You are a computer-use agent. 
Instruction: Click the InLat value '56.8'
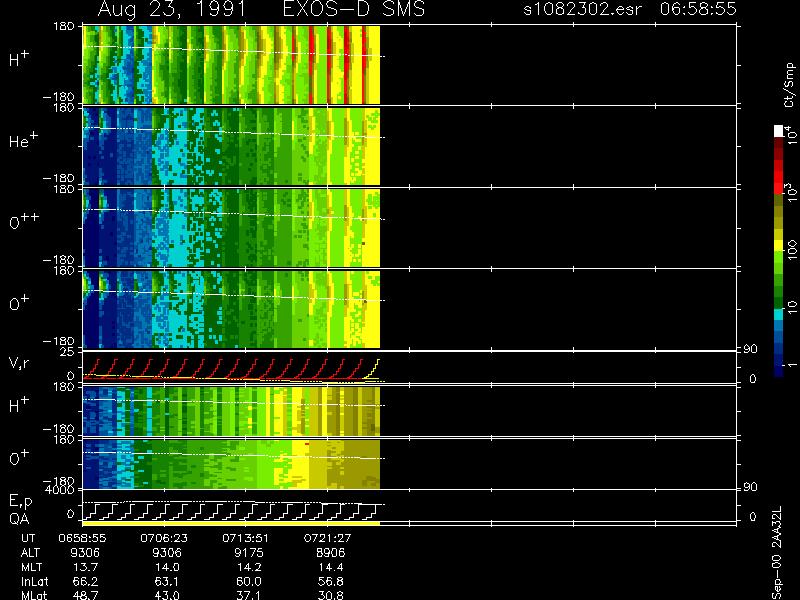point(331,582)
